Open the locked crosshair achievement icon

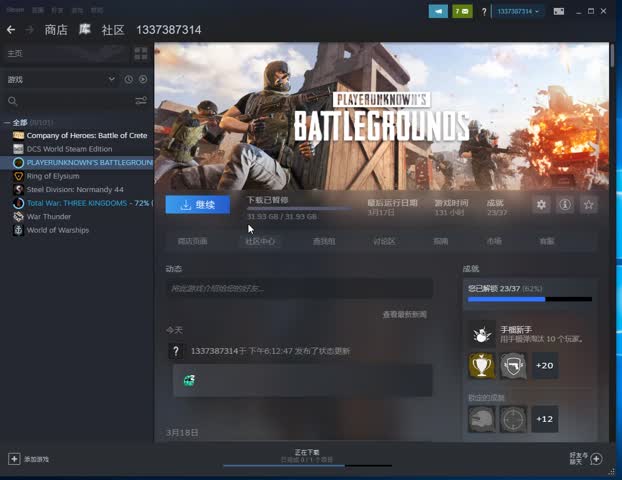(x=513, y=419)
